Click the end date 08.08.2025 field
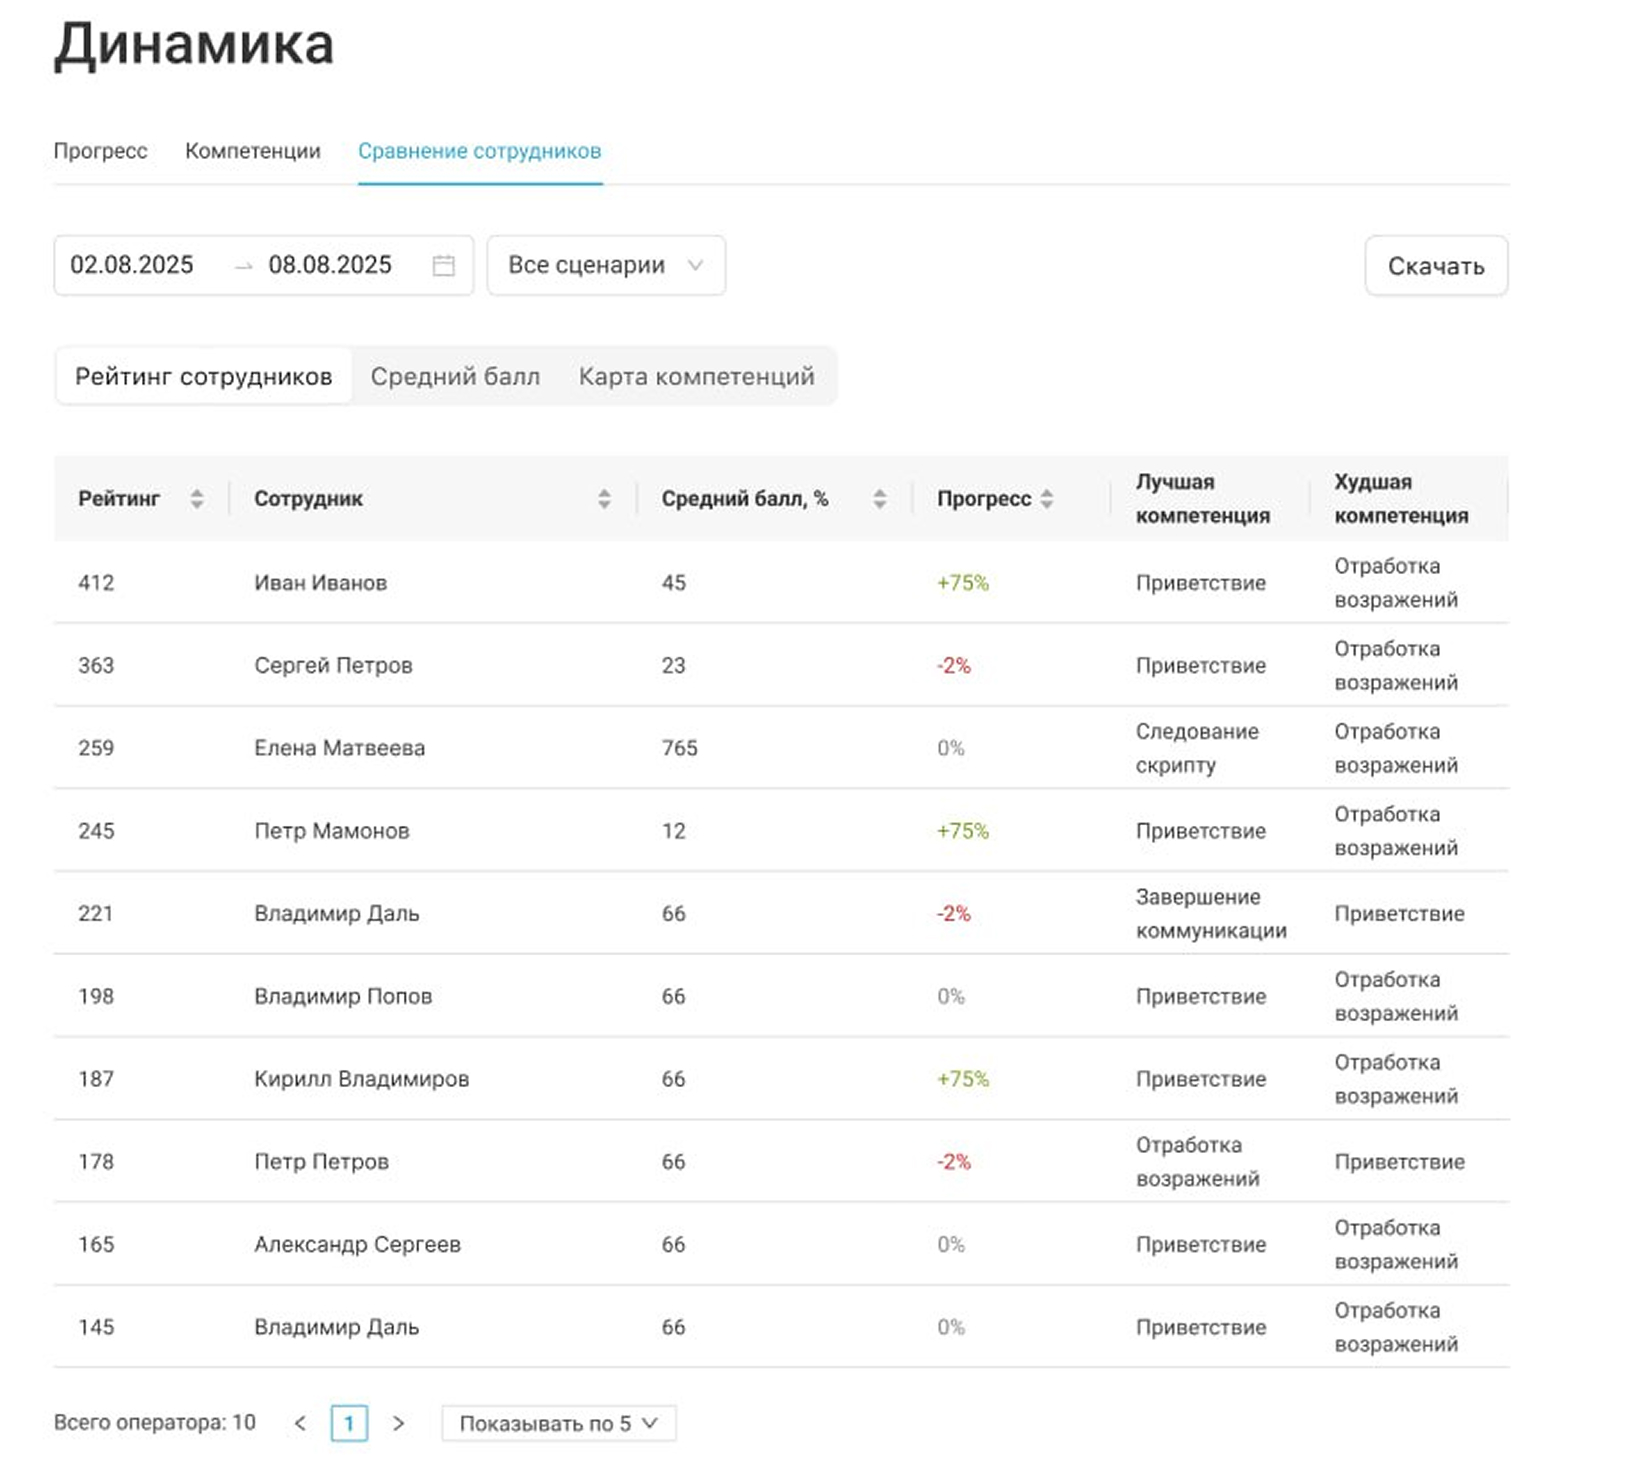The image size is (1646, 1464). pyautogui.click(x=330, y=265)
